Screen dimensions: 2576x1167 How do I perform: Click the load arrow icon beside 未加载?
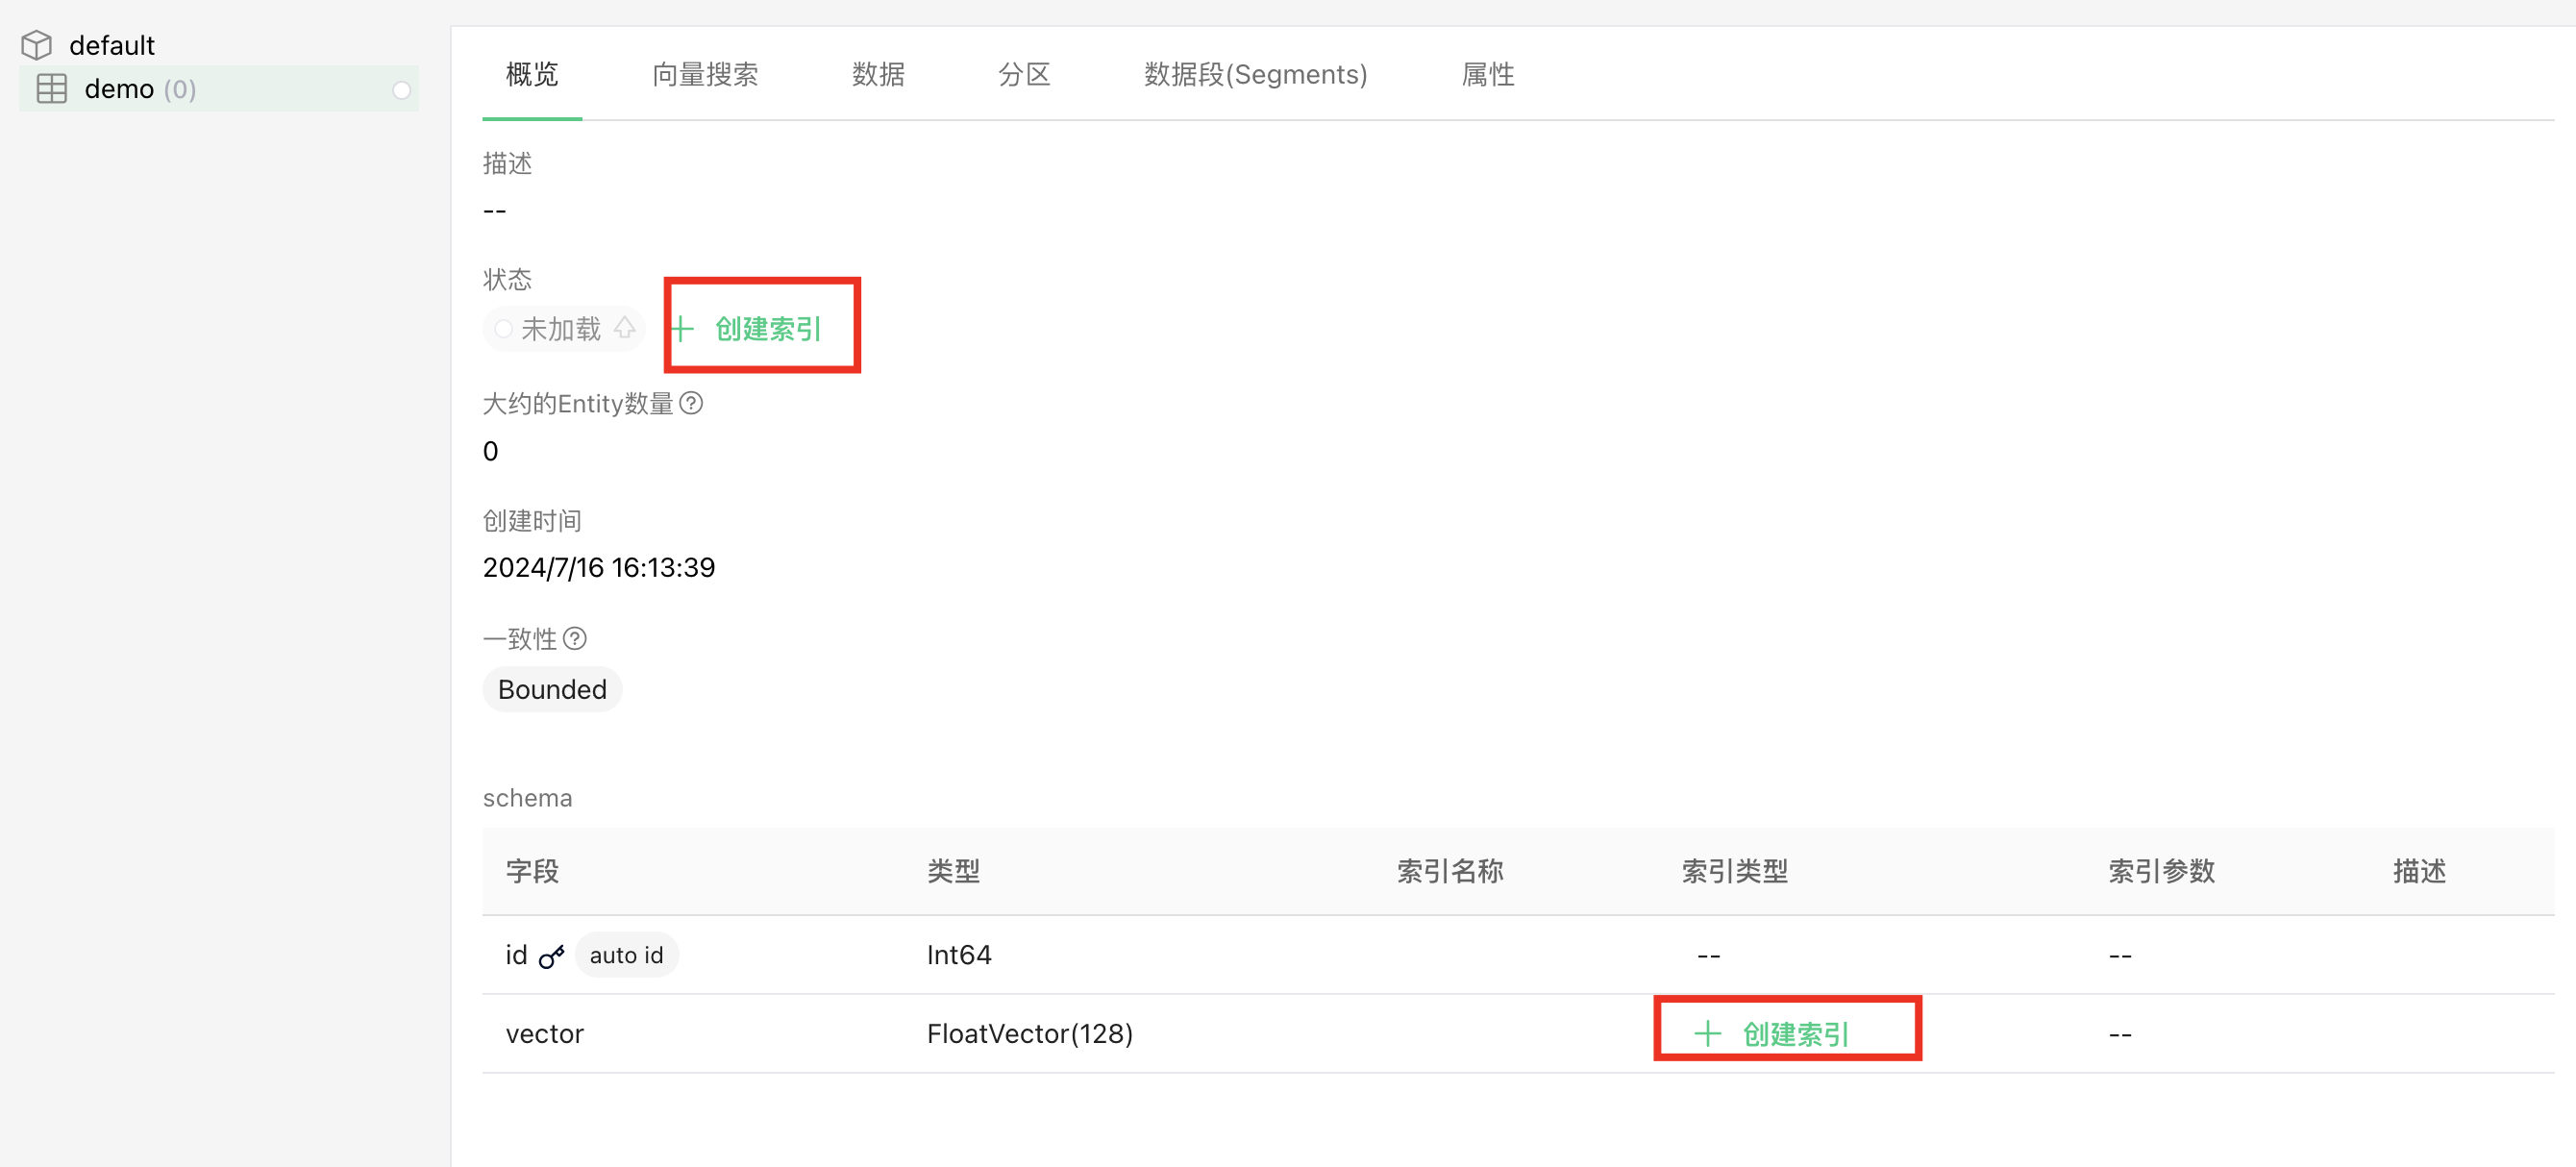[x=625, y=328]
